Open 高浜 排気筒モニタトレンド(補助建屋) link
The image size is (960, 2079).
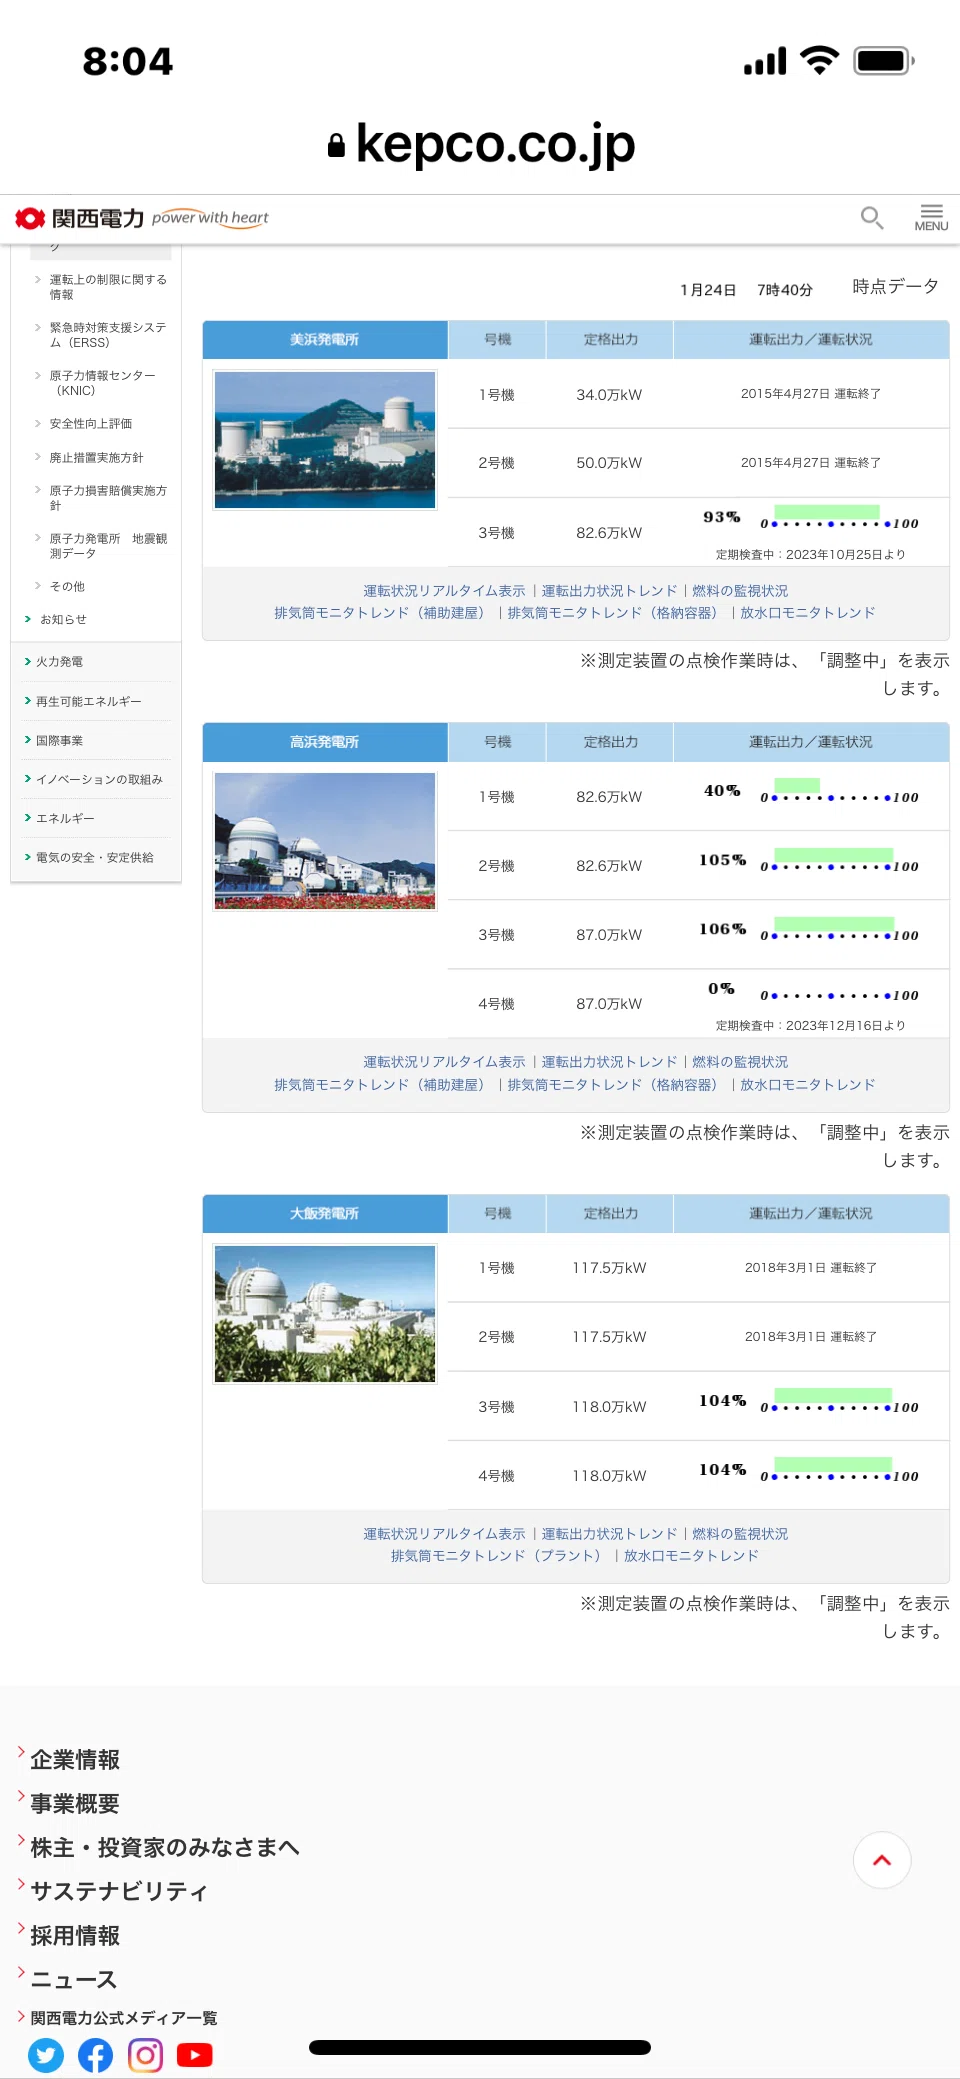(379, 1085)
